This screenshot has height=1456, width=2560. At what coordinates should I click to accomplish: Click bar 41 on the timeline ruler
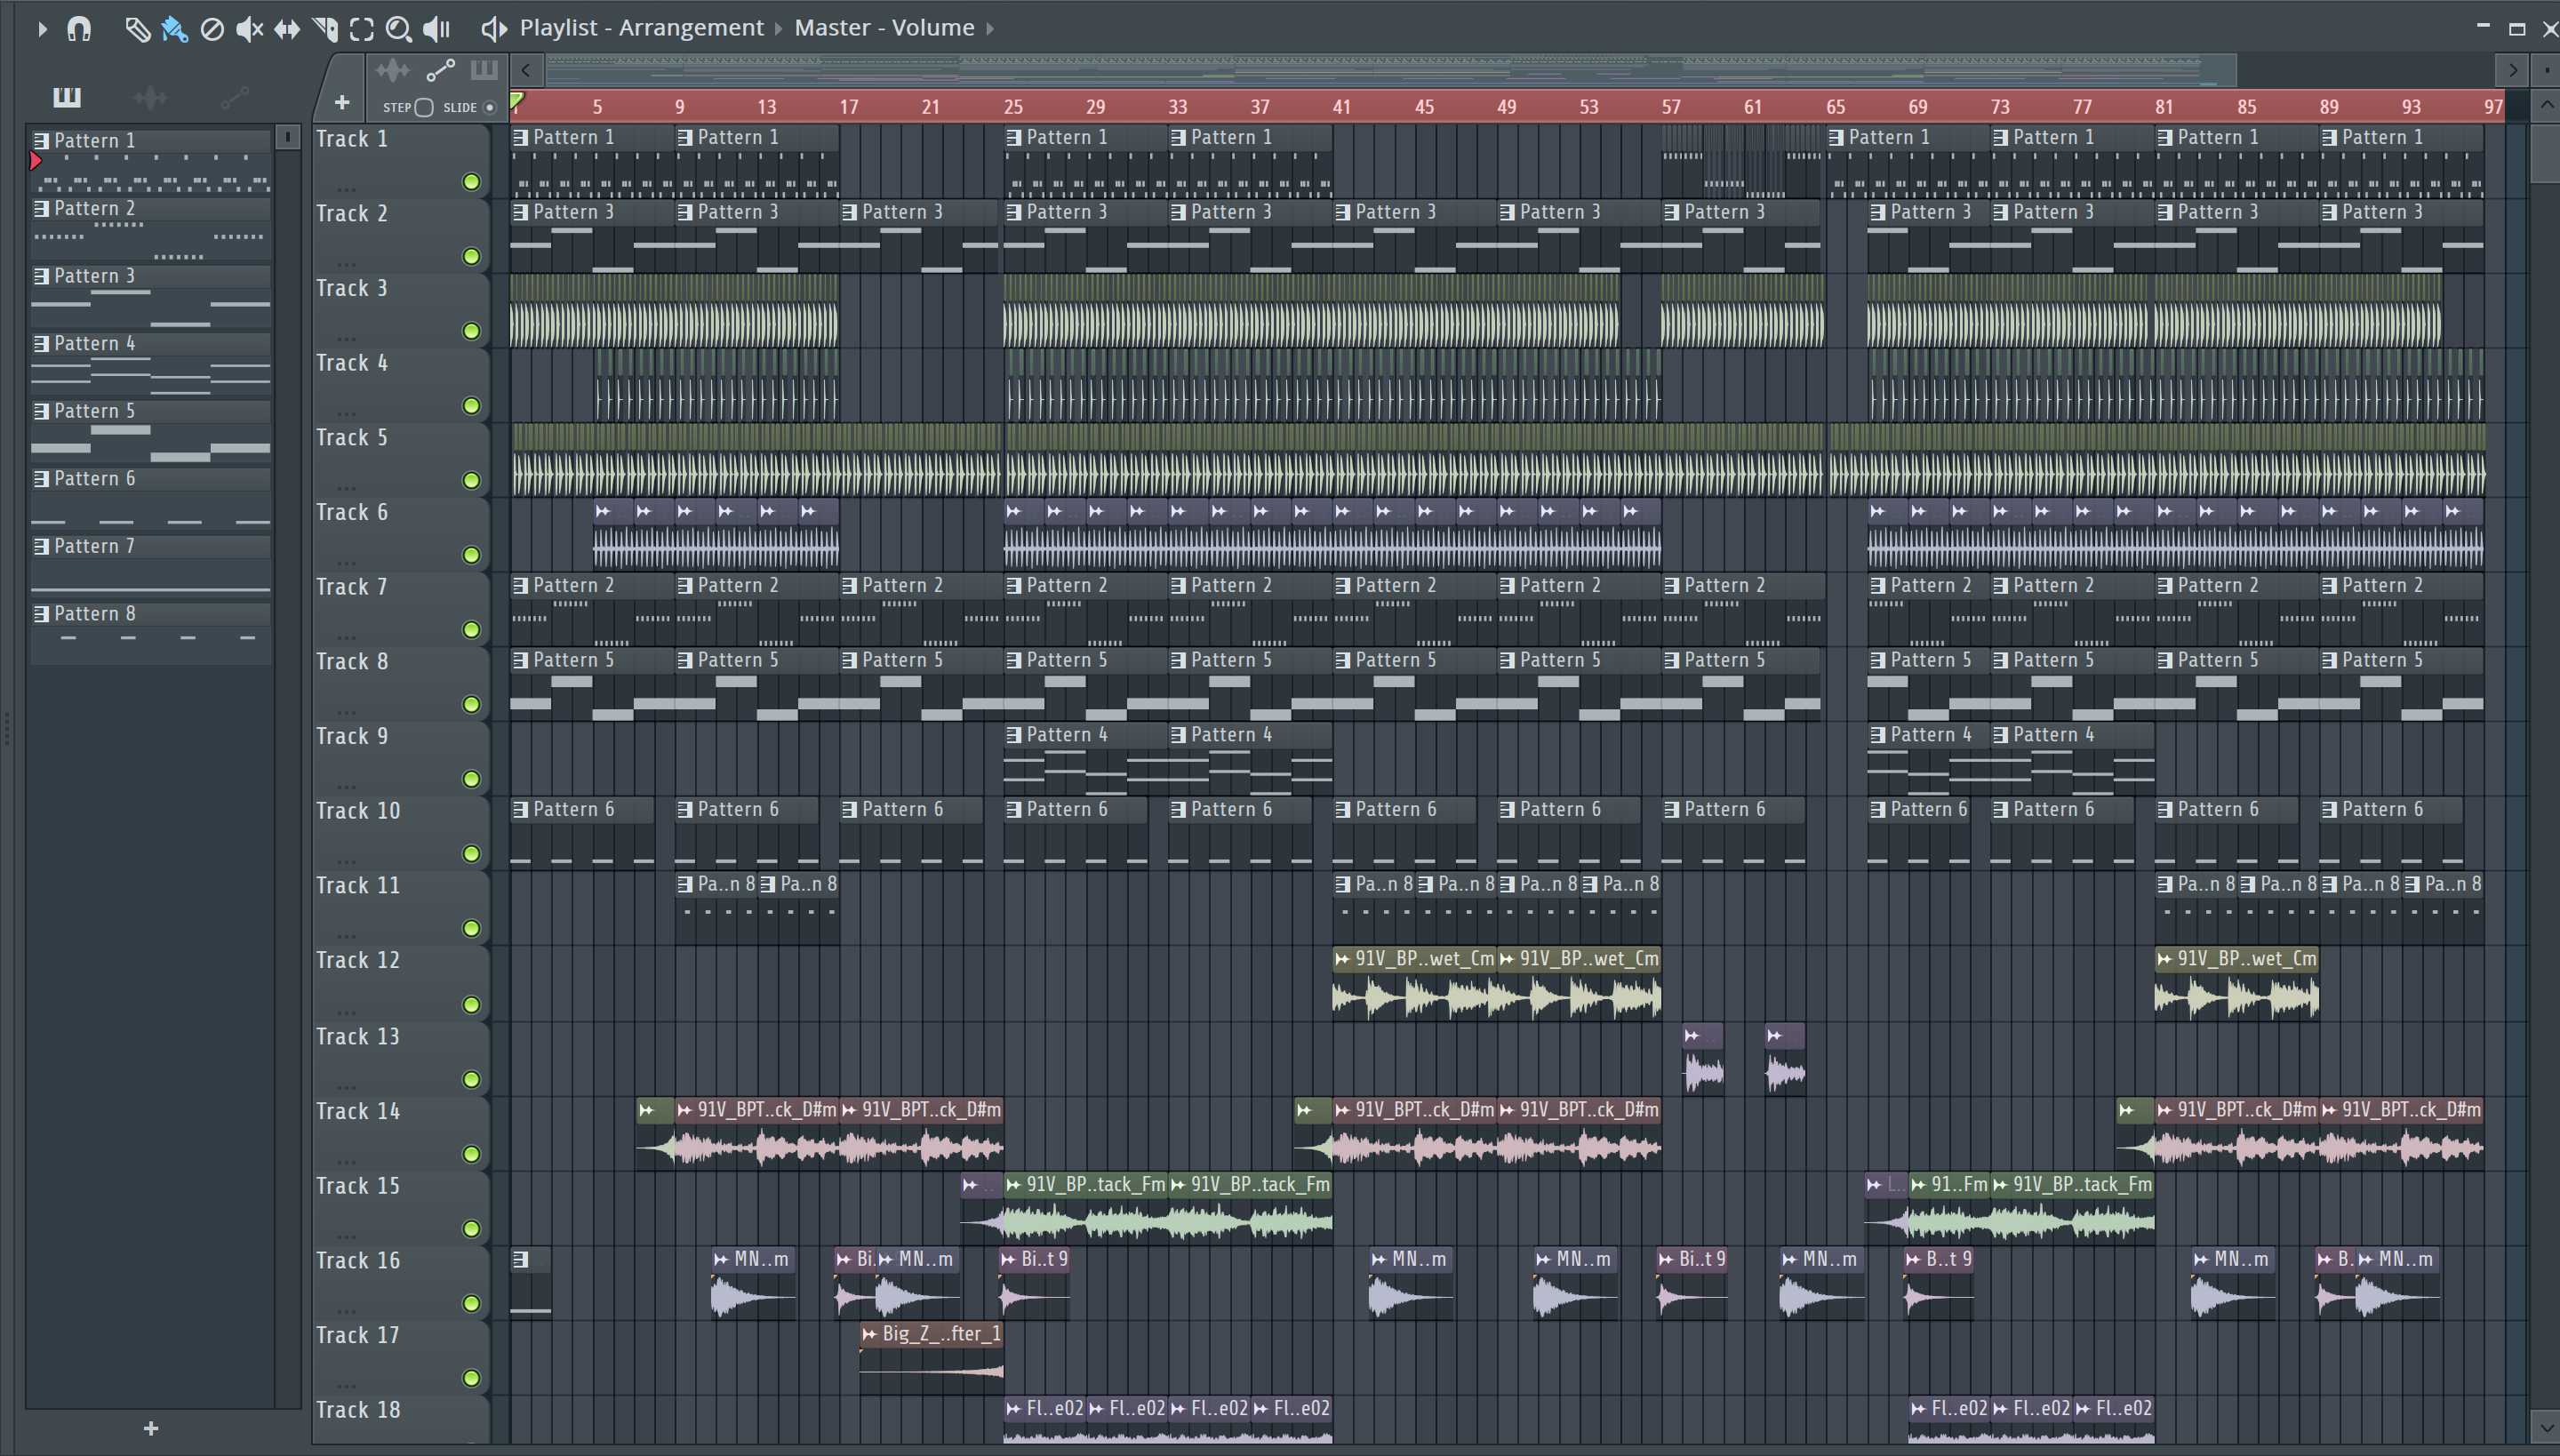pos(1341,106)
